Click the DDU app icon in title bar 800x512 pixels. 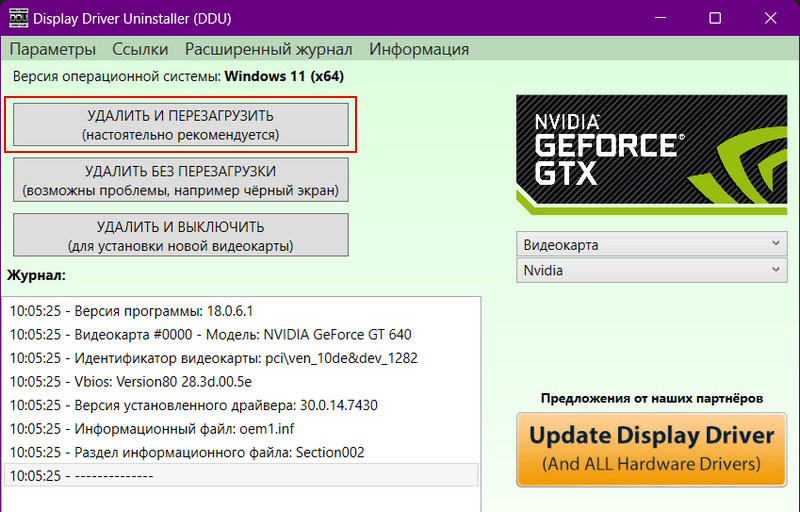click(x=18, y=18)
